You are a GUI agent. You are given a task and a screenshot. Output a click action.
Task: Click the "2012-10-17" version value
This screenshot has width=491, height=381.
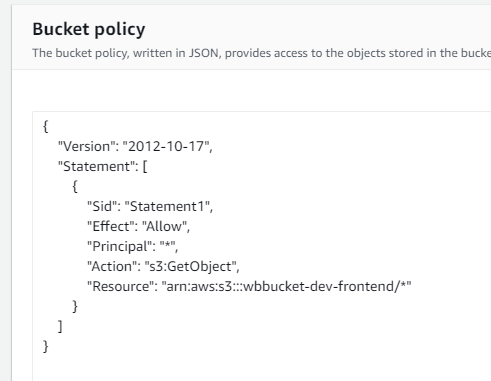(x=166, y=146)
